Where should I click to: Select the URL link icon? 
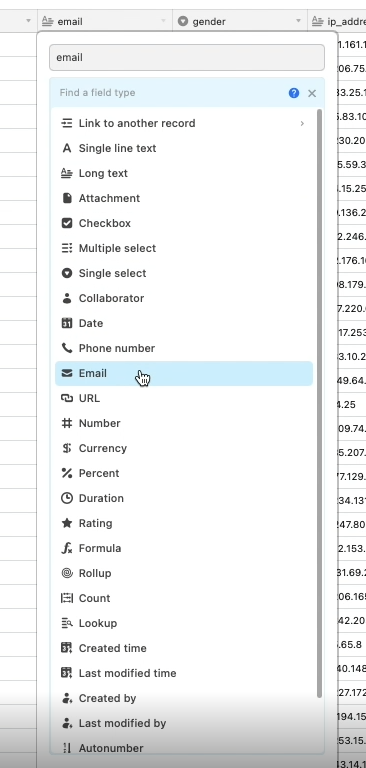[x=67, y=398]
